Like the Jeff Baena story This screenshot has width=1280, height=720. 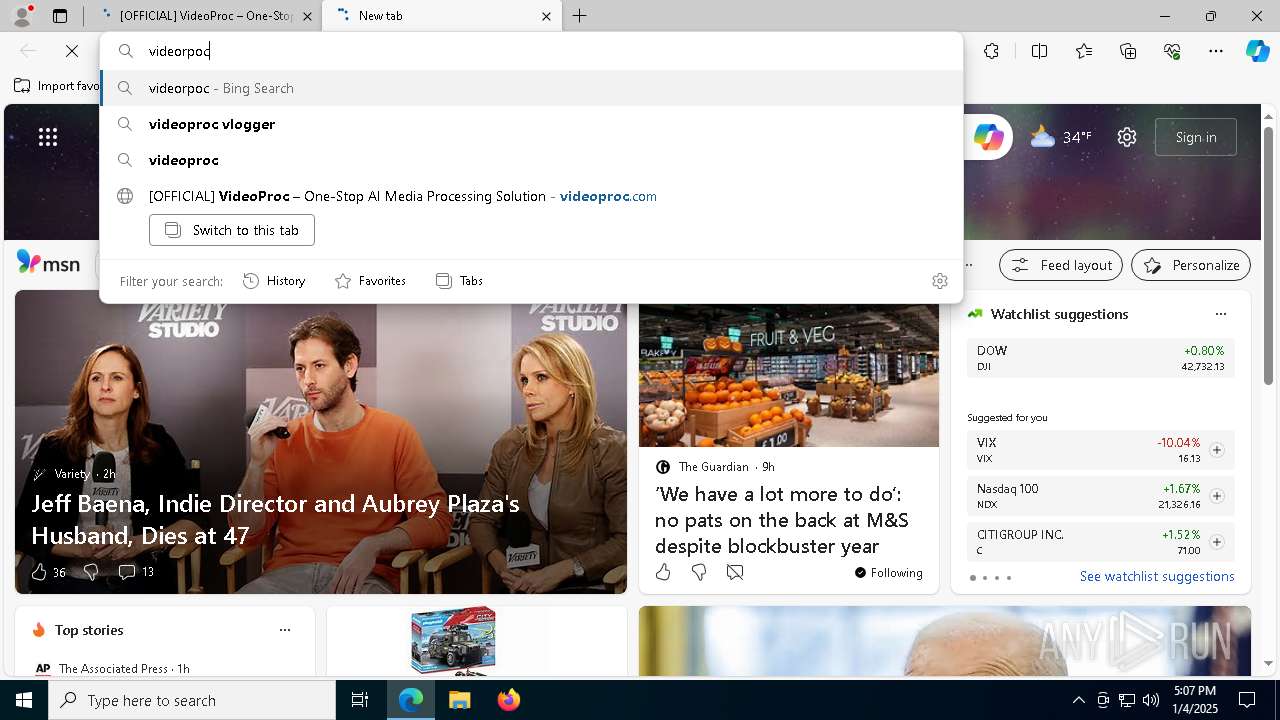39,572
